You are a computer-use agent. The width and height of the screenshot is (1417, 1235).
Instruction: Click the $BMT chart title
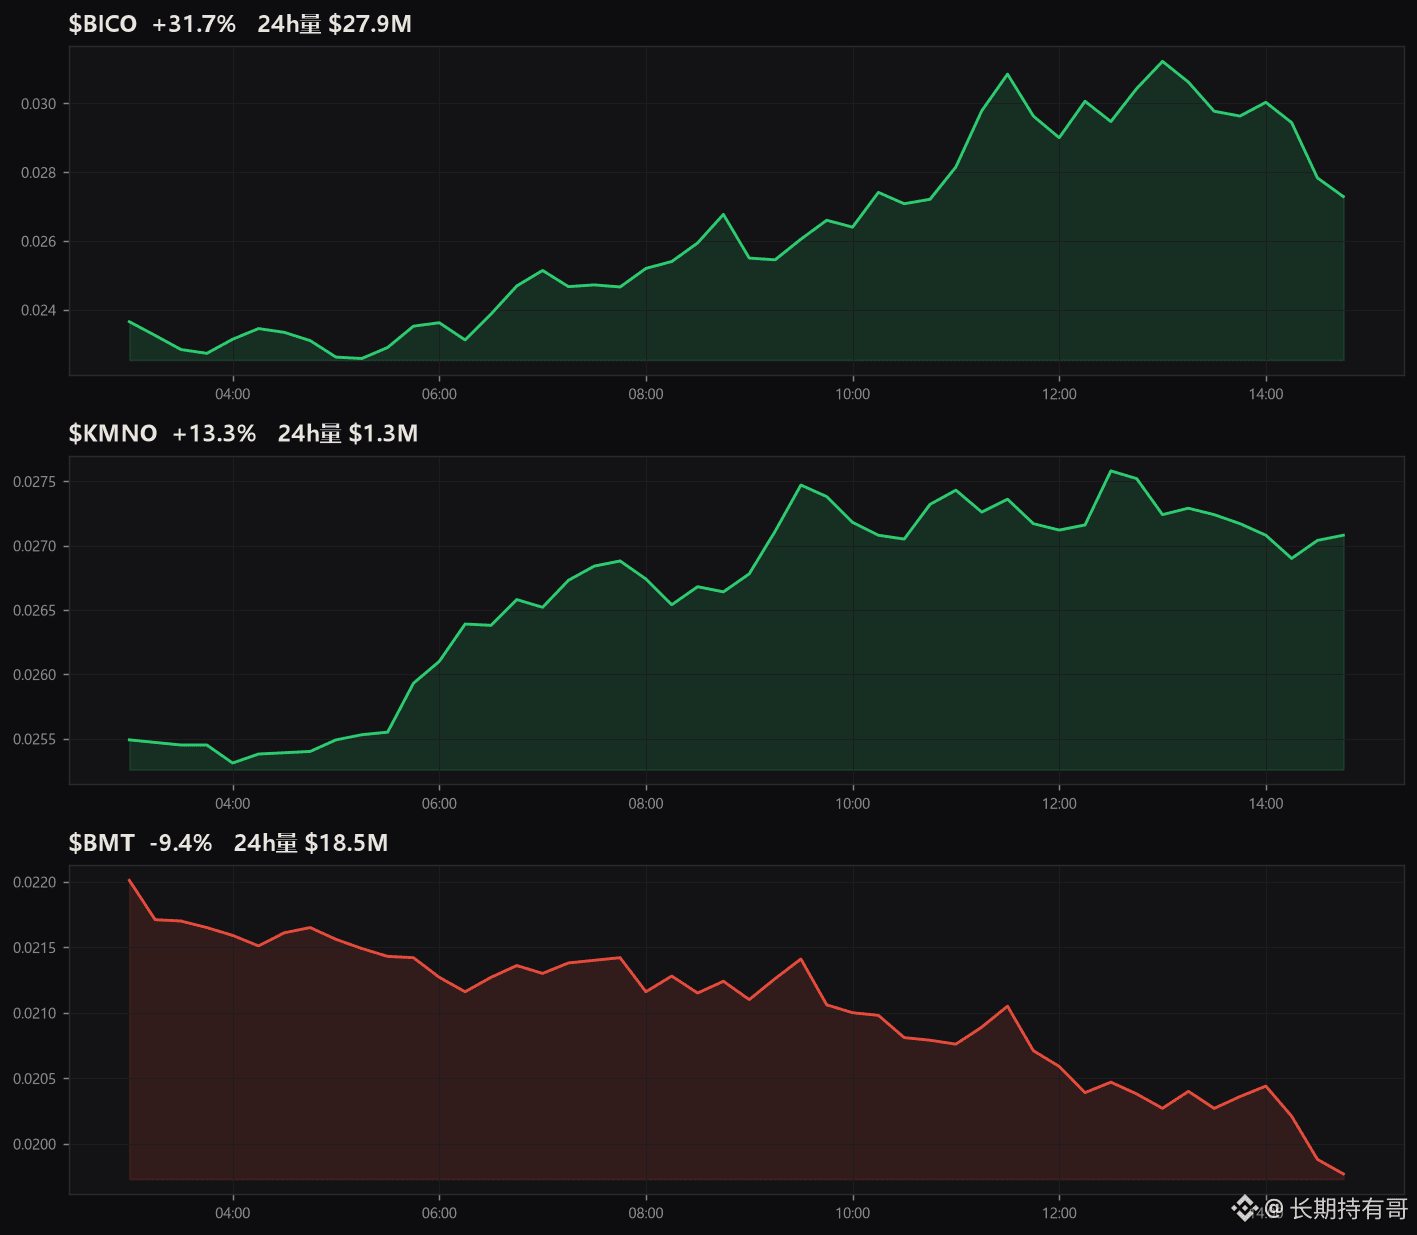(x=101, y=843)
